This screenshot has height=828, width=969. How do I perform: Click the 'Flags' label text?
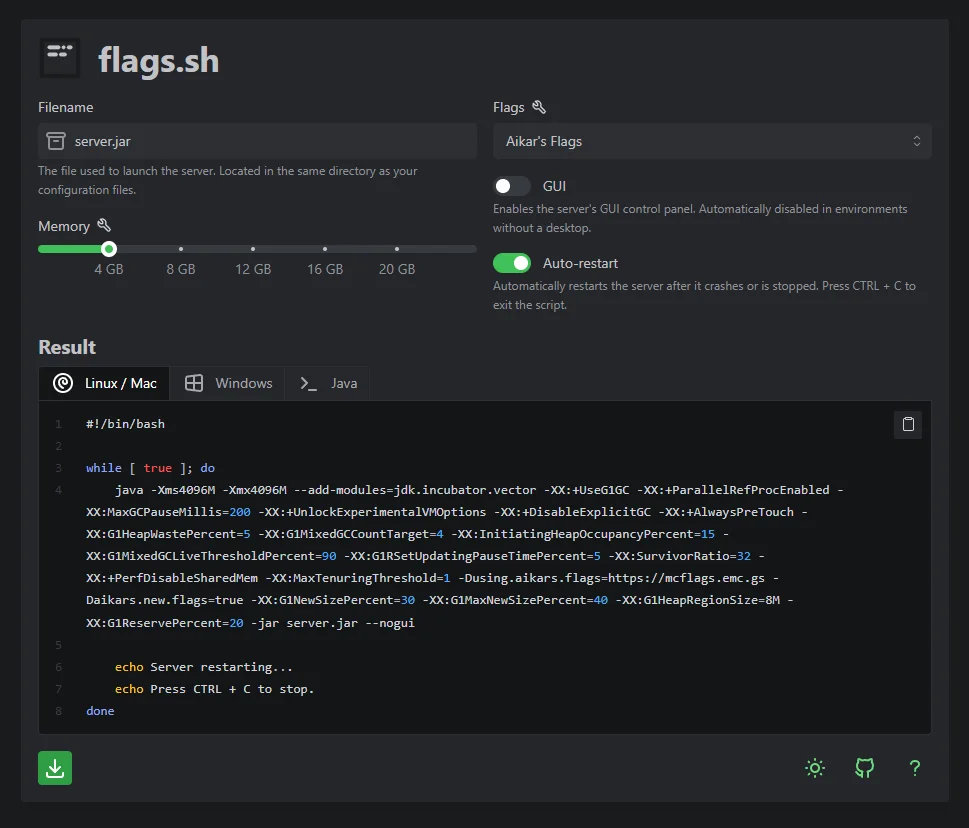coord(509,108)
